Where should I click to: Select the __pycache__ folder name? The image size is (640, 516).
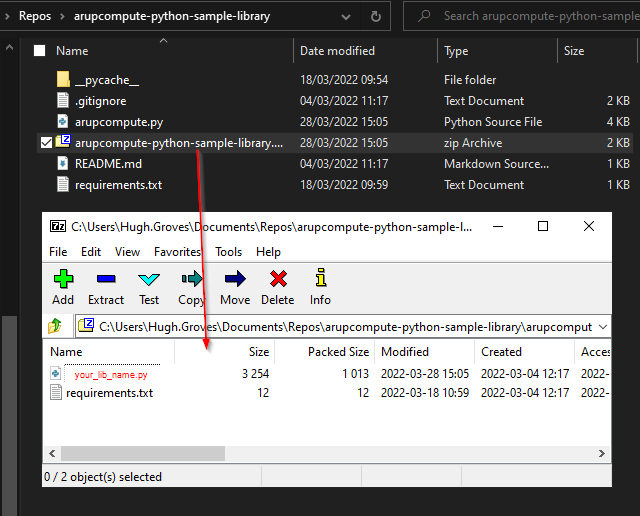[x=107, y=80]
